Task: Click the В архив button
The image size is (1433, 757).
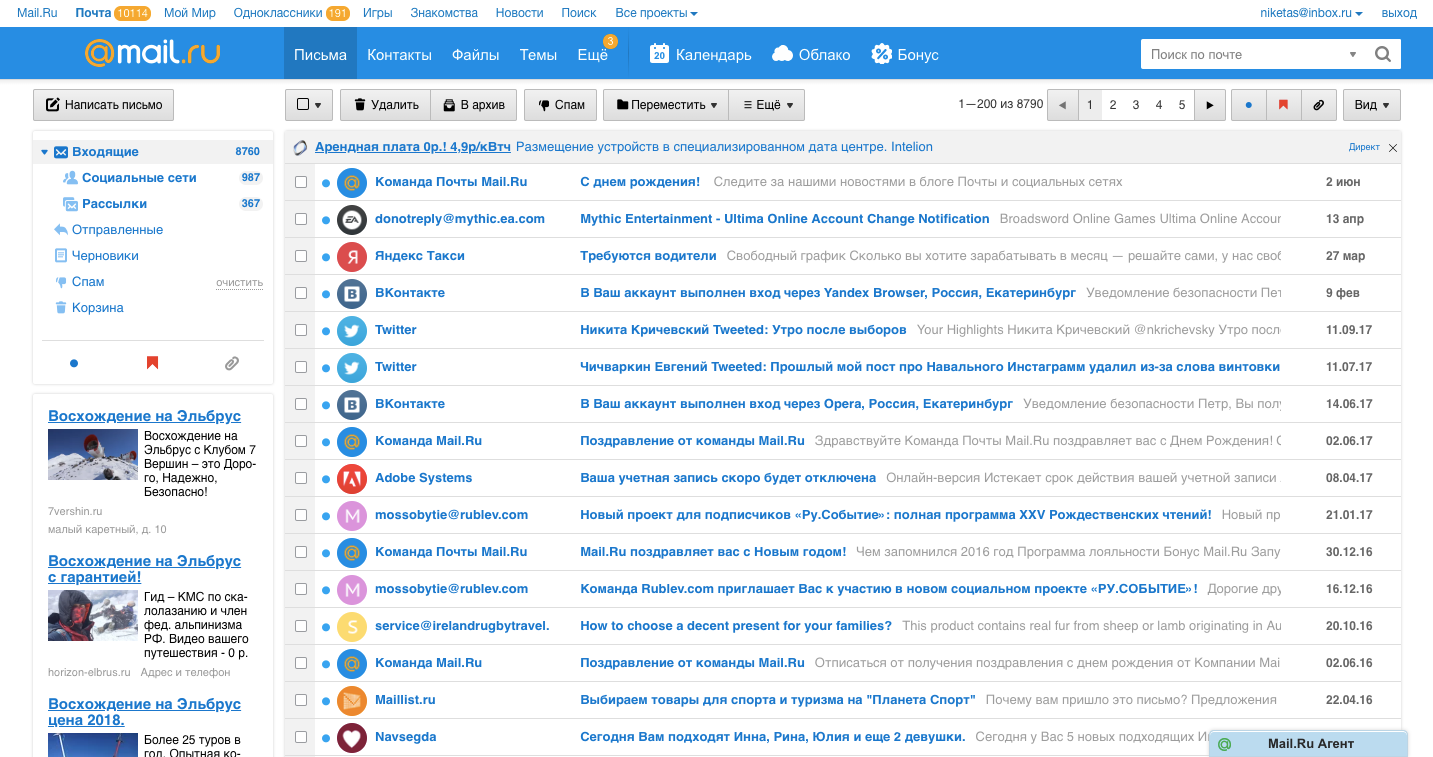Action: click(475, 105)
